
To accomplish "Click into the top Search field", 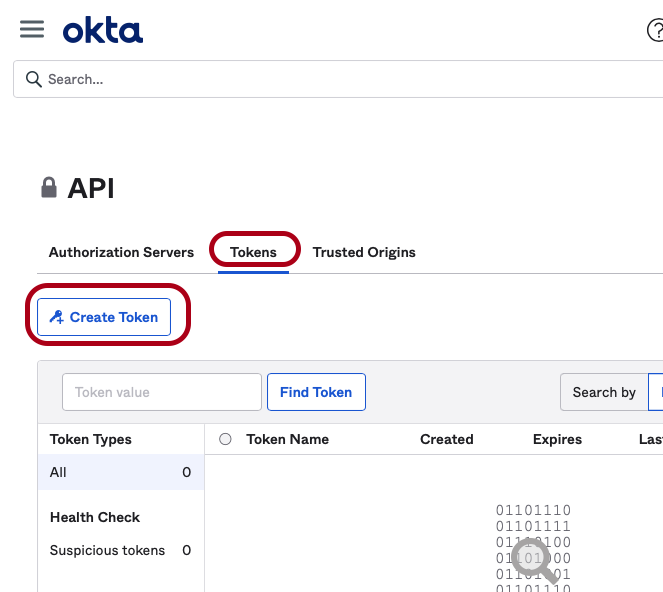I will click(340, 79).
